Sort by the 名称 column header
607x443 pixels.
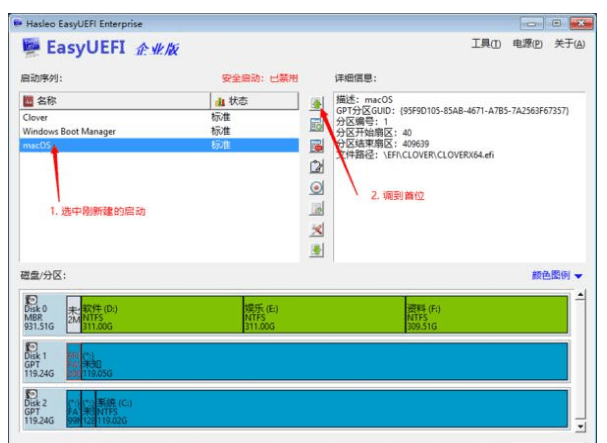tap(115, 101)
